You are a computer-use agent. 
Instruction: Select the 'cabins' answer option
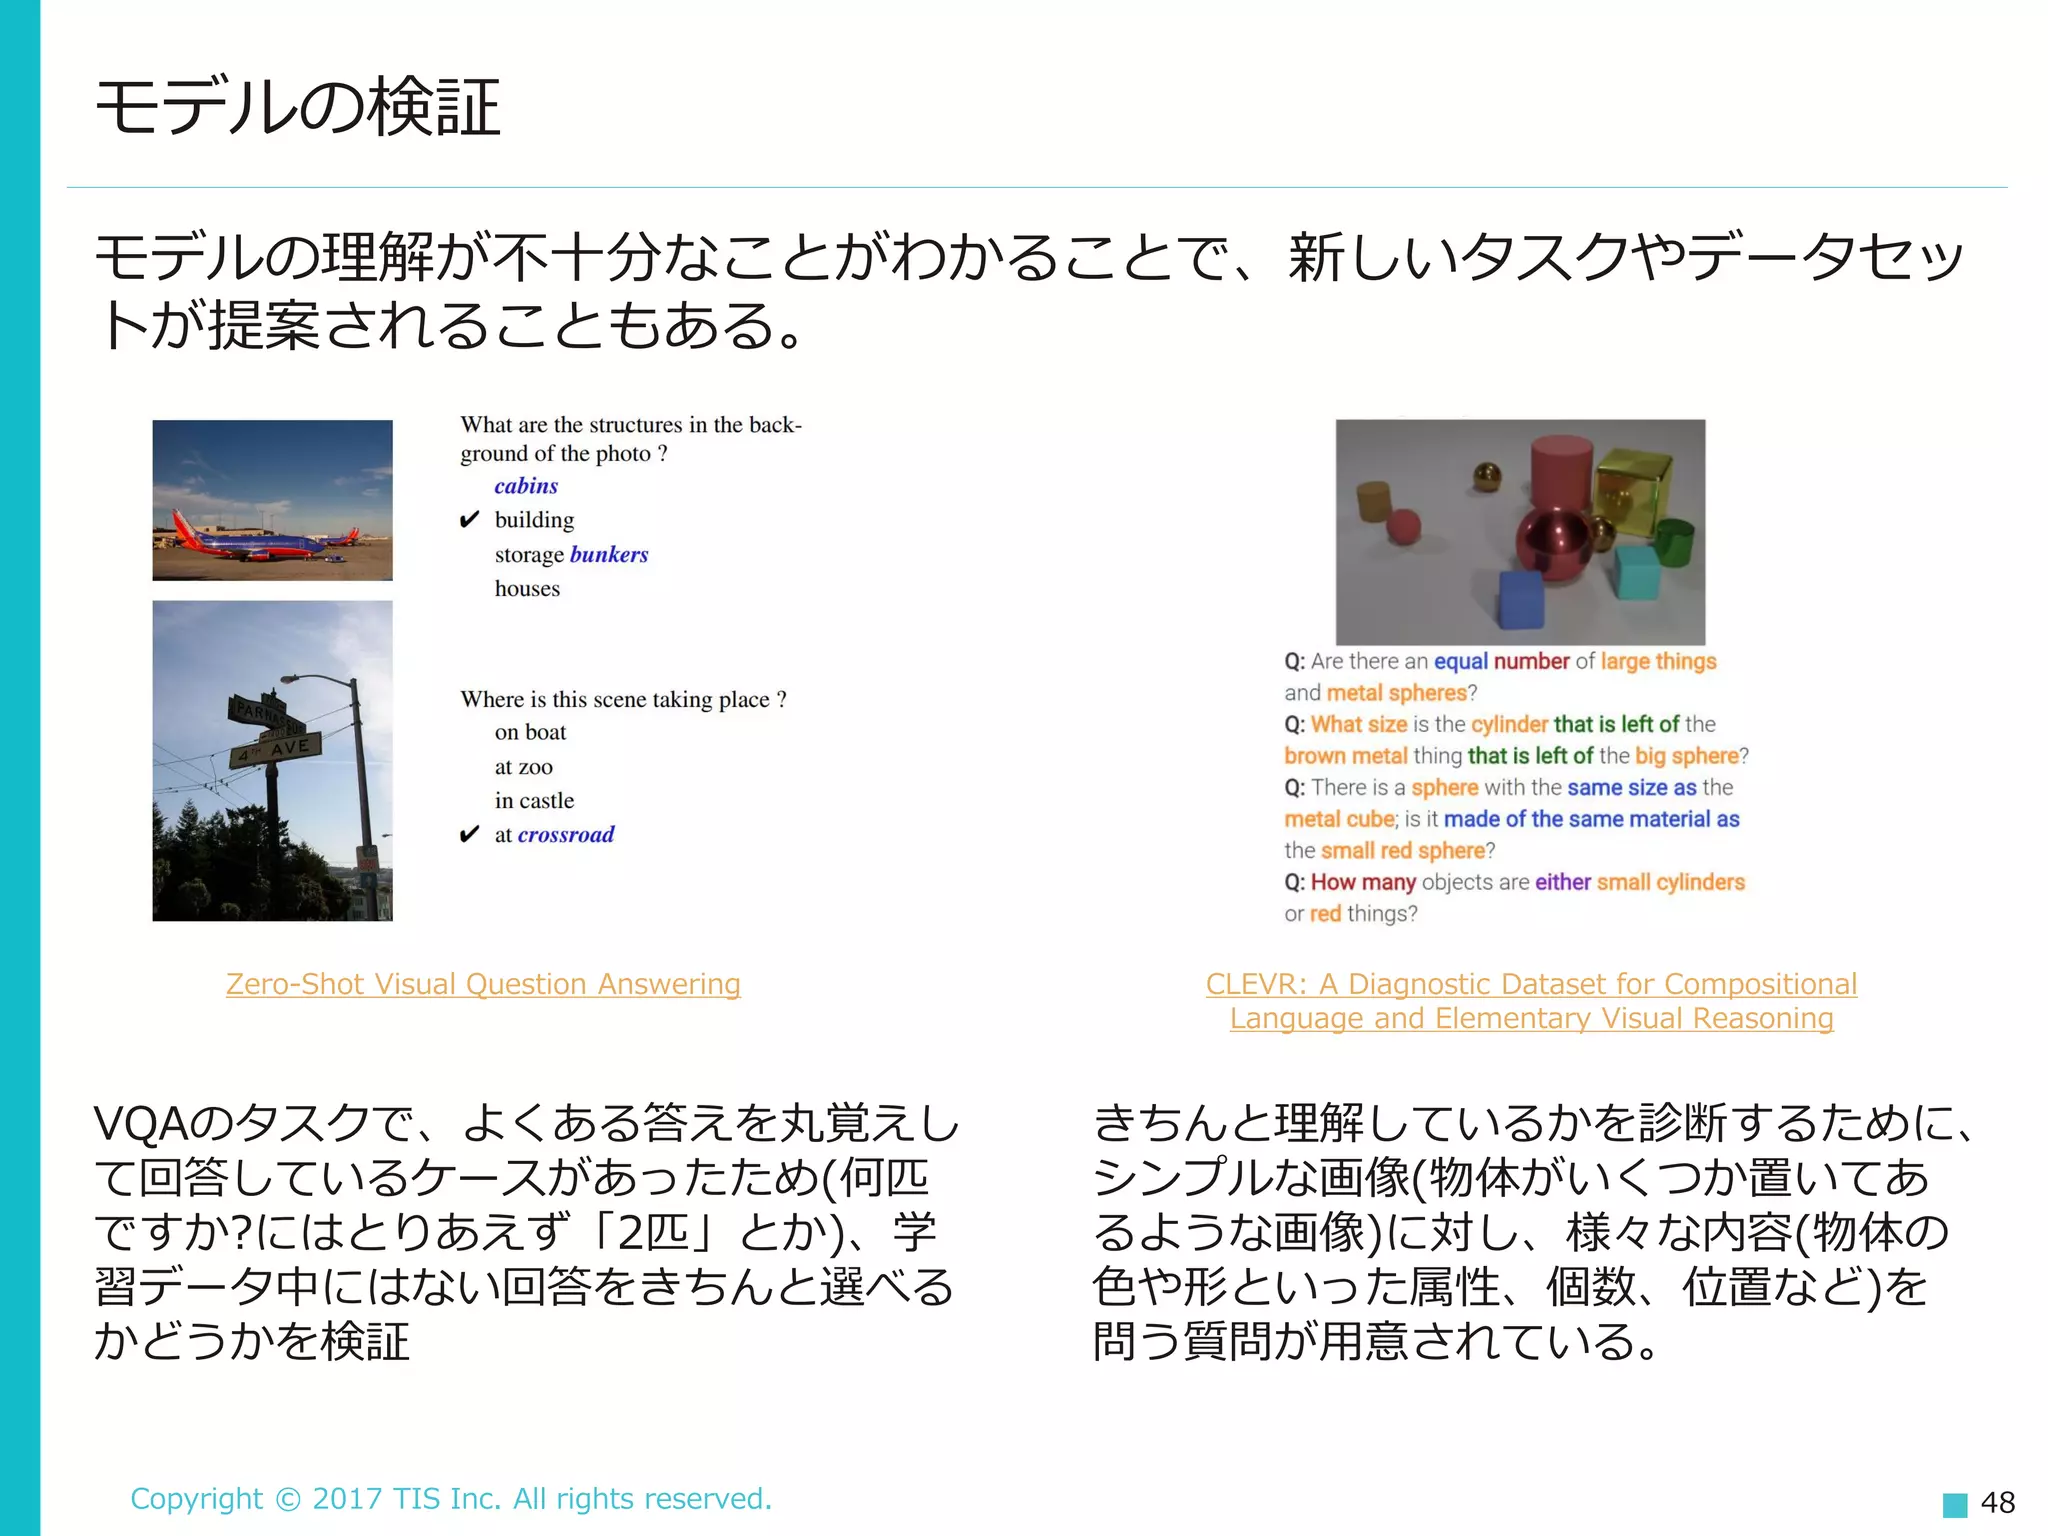pos(526,486)
